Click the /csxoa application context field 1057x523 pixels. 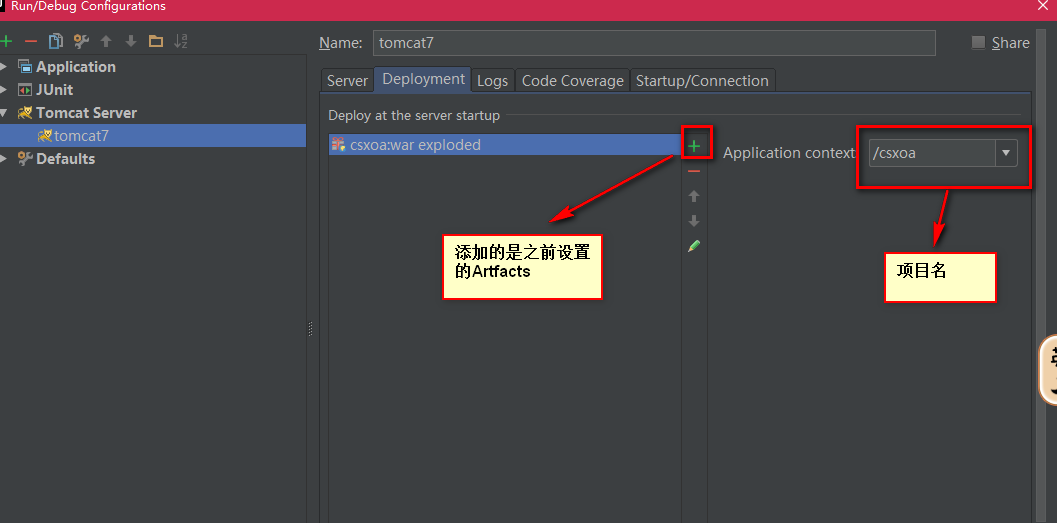click(x=932, y=153)
